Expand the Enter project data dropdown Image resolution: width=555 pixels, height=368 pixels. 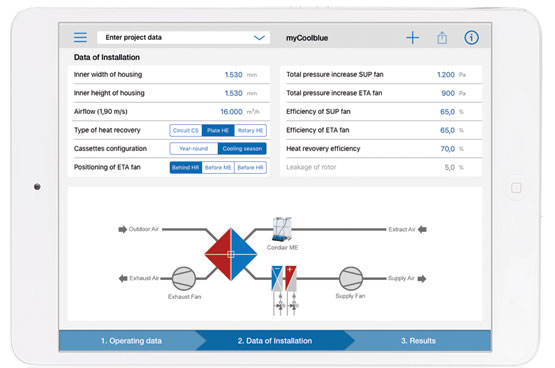(183, 38)
